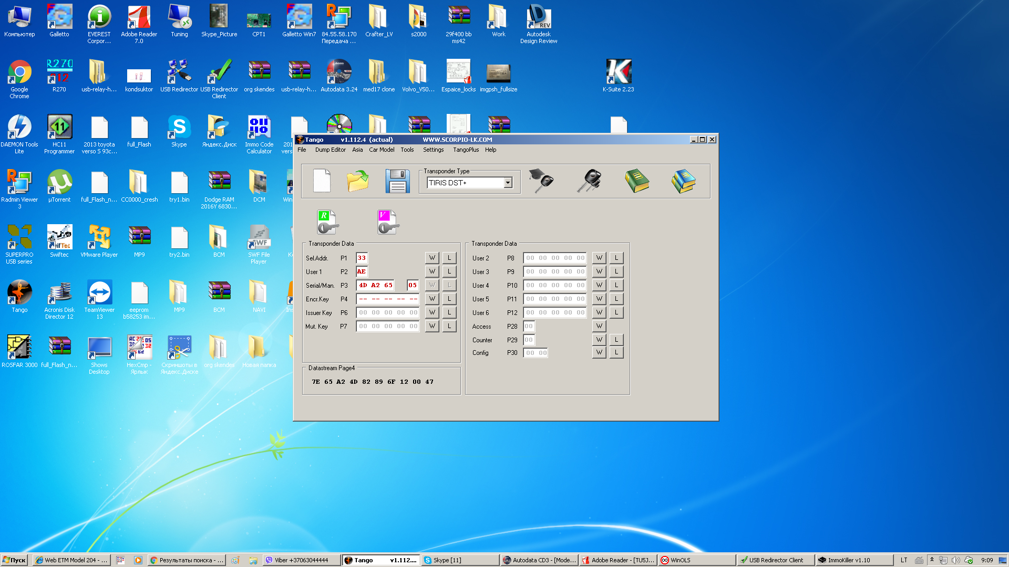Open the EVEREST Corporate desktop icon
Viewport: 1009px width, 567px height.
[99, 24]
